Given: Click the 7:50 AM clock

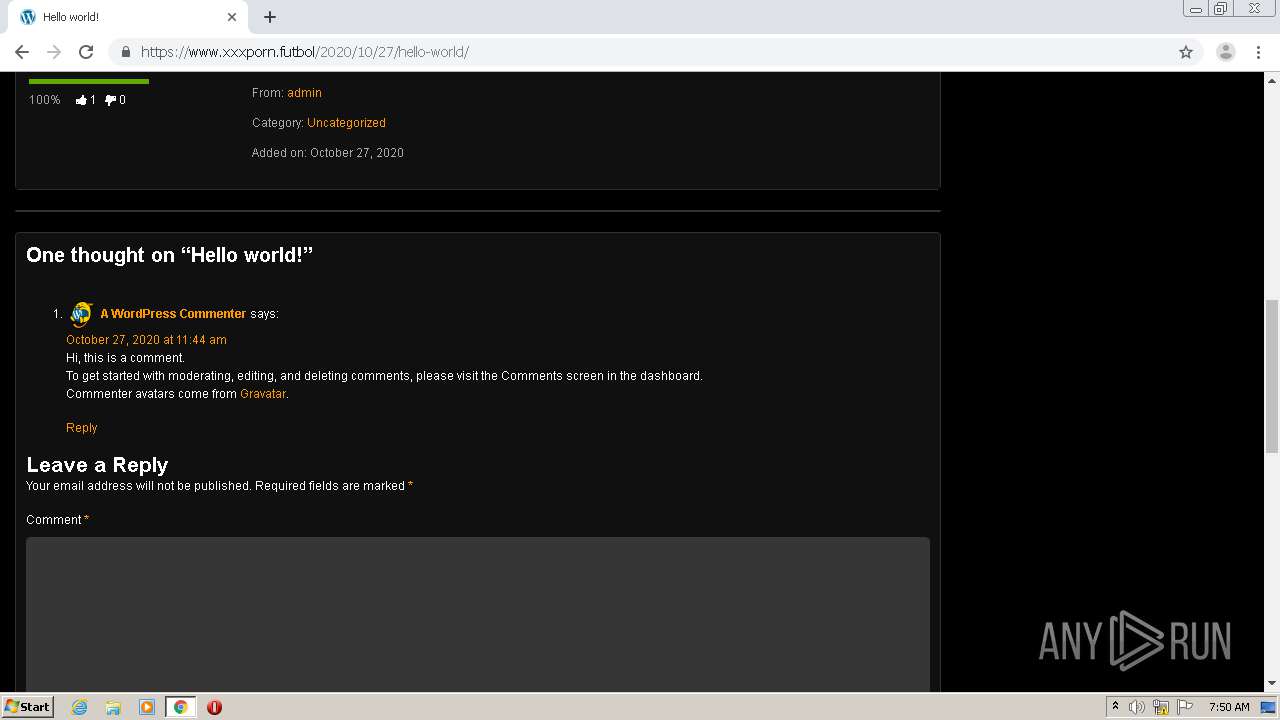Looking at the screenshot, I should [x=1229, y=707].
